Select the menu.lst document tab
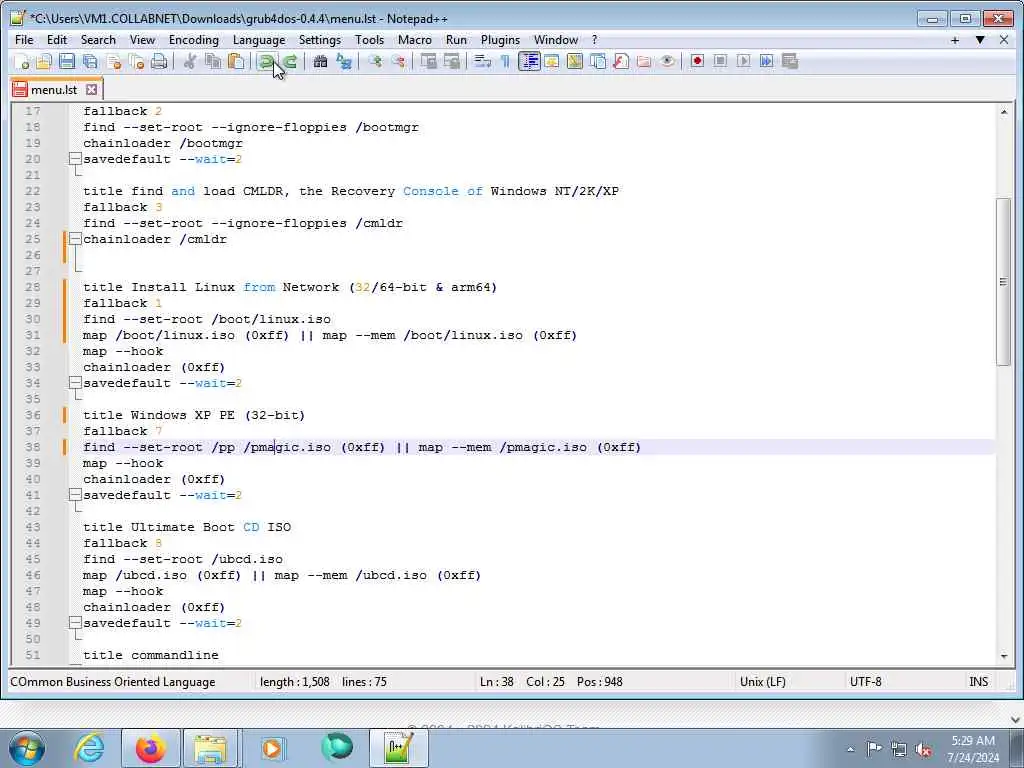Screen dimensions: 1024x768 [54, 89]
